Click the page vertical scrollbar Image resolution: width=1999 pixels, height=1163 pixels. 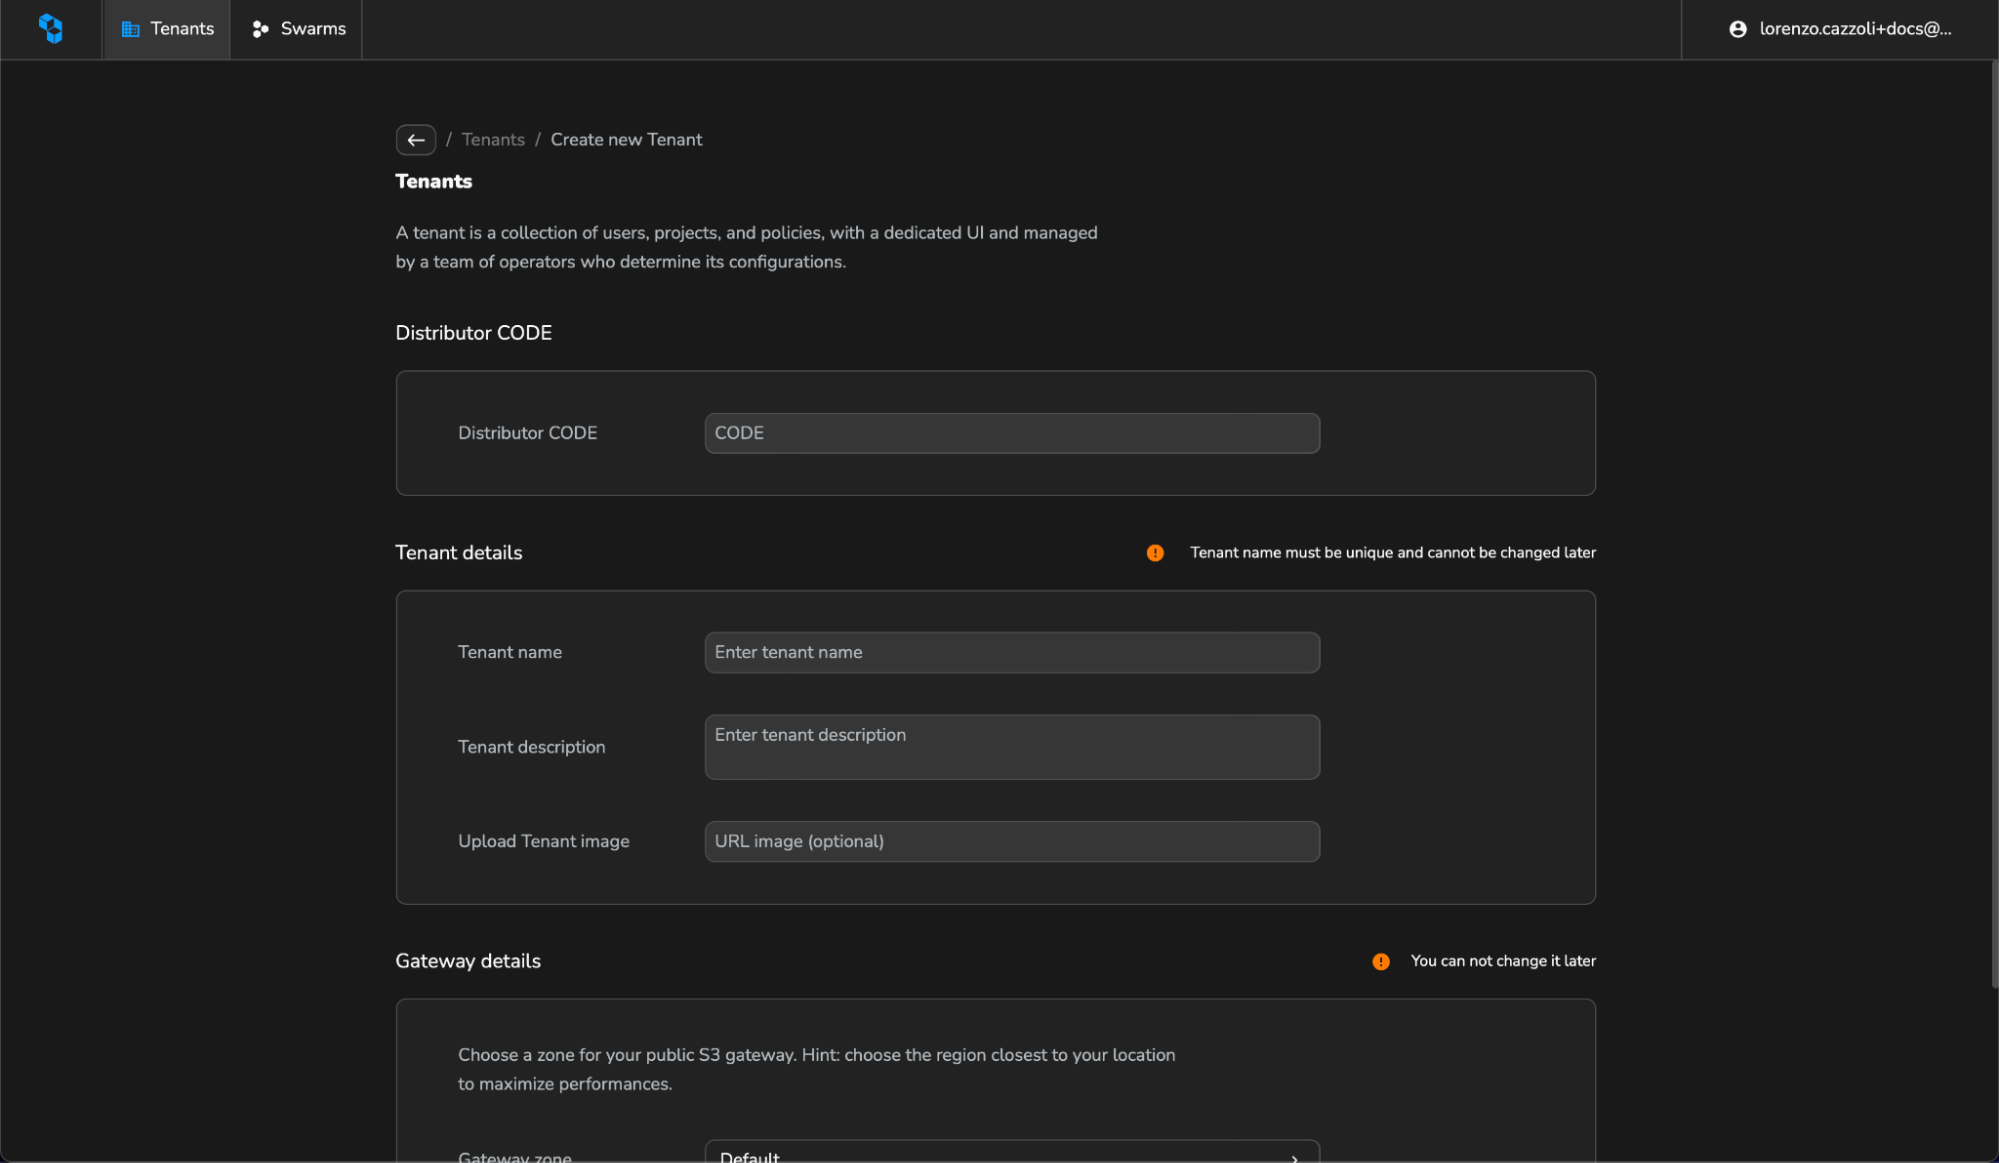[x=1993, y=525]
